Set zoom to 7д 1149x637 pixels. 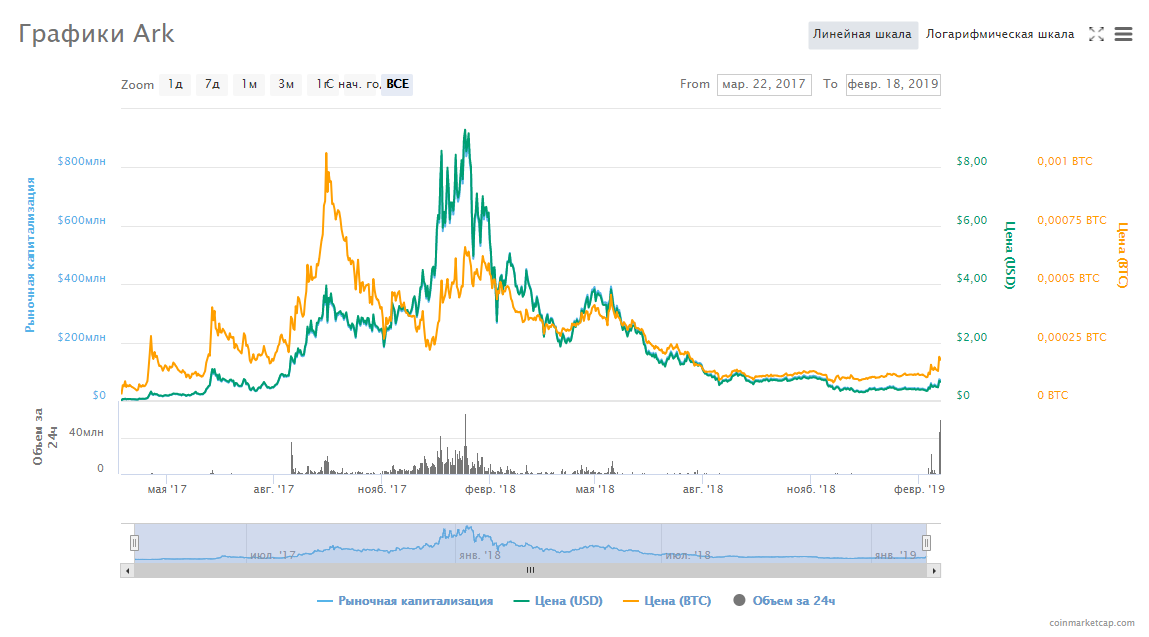[x=212, y=84]
